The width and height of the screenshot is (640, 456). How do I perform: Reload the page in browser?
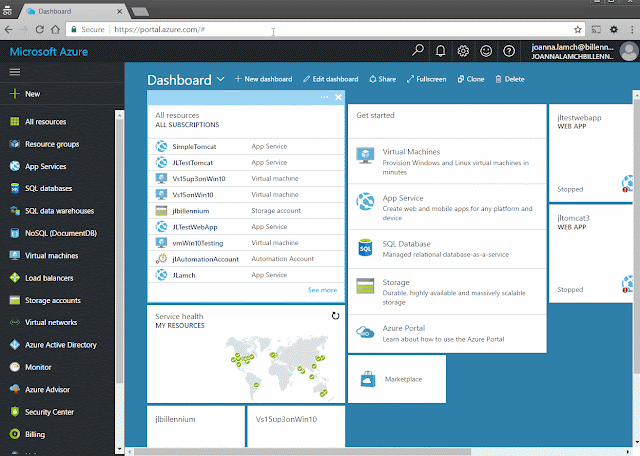point(40,29)
